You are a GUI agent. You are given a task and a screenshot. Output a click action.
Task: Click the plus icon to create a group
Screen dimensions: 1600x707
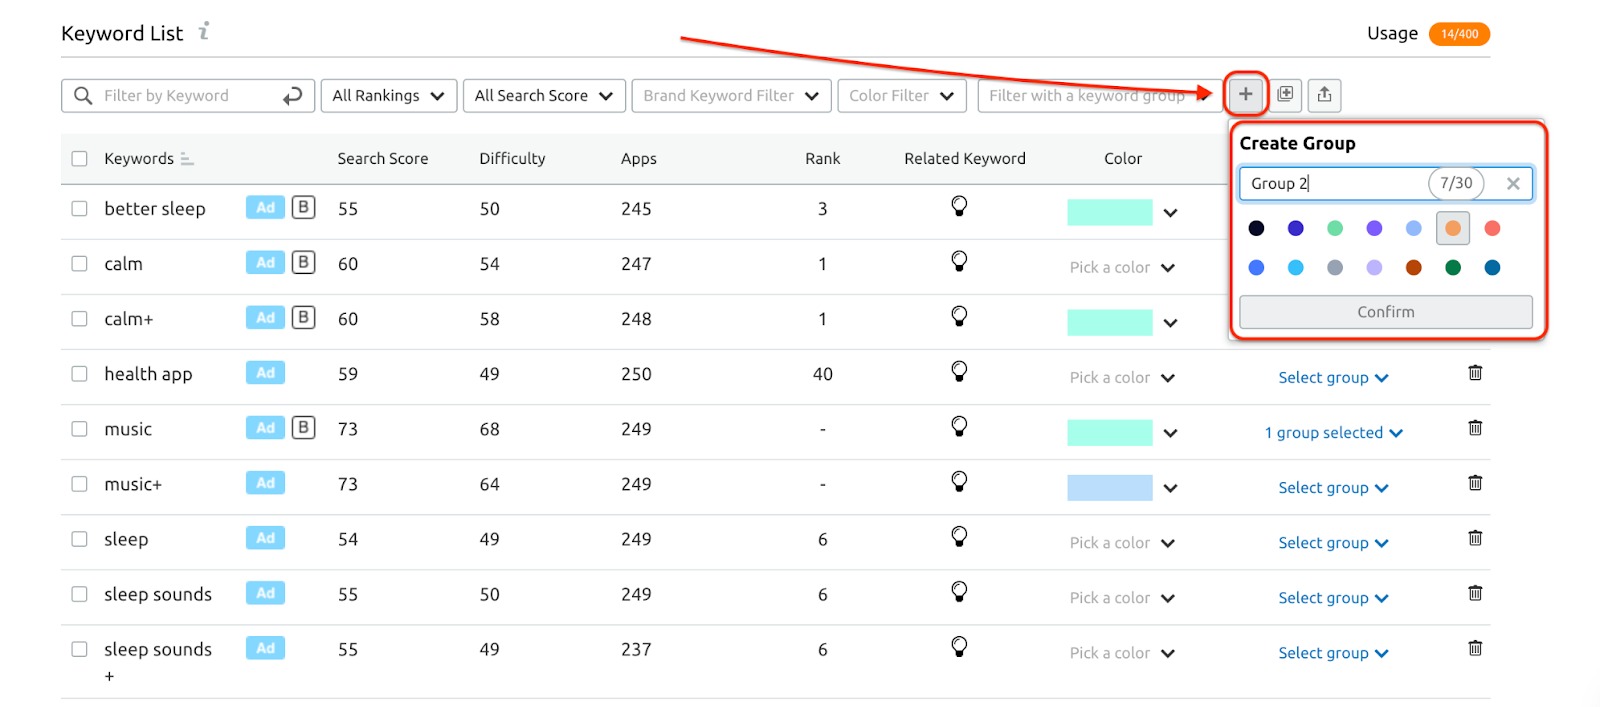[1245, 95]
